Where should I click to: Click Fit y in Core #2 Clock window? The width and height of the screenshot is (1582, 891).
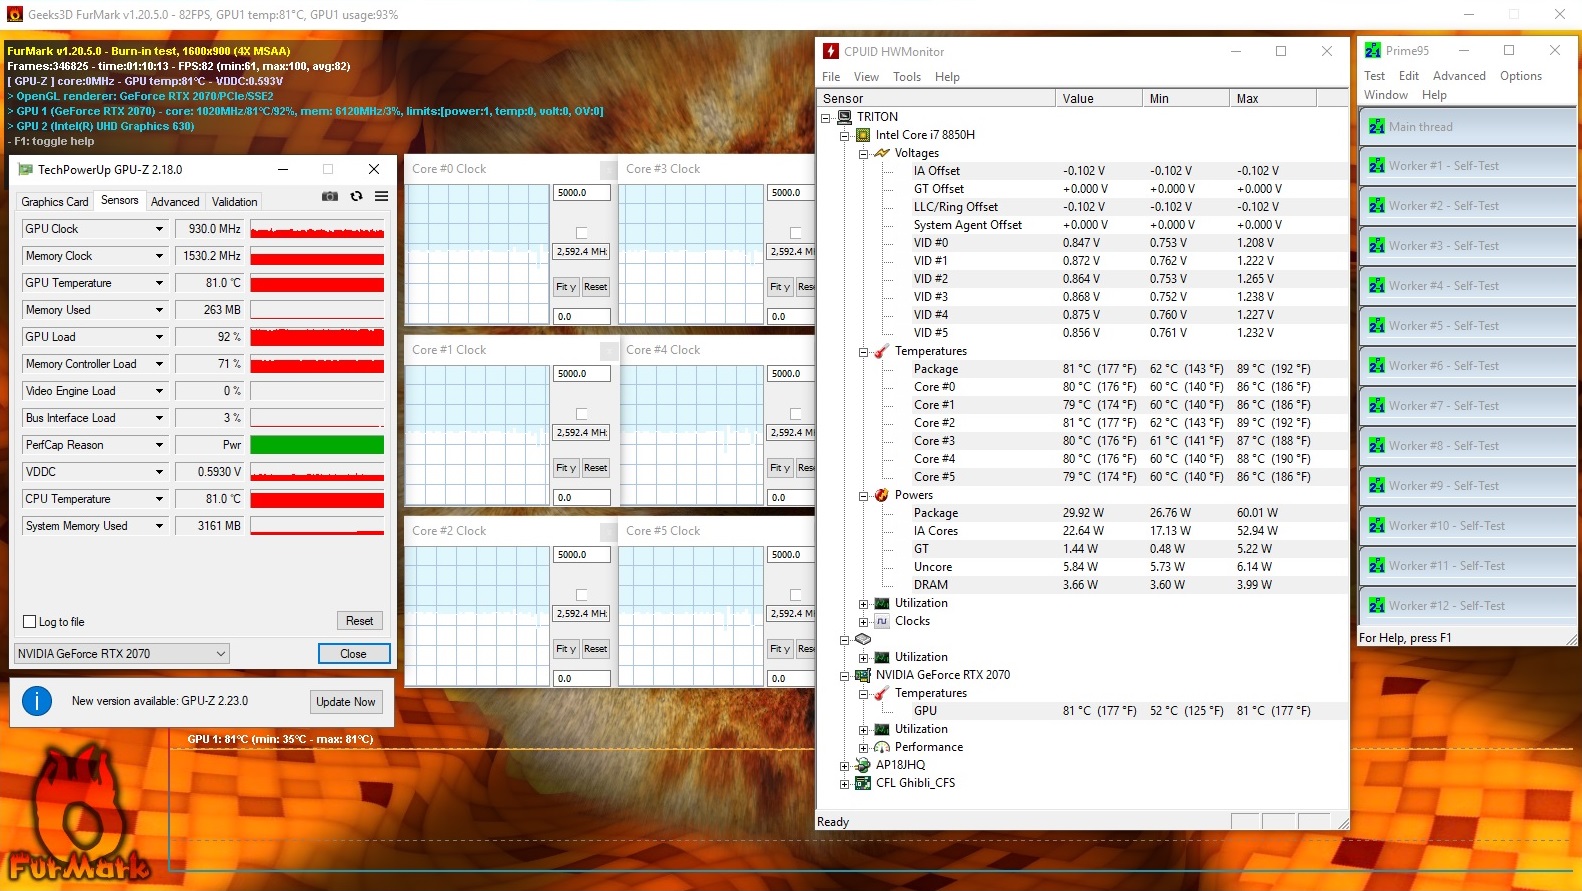566,649
